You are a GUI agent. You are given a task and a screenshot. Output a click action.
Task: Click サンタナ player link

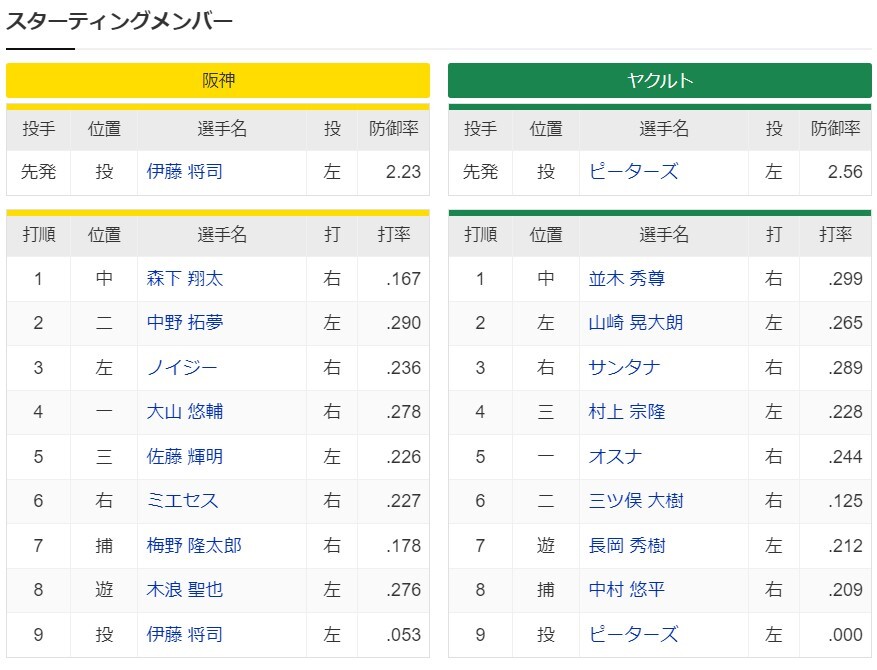click(624, 368)
